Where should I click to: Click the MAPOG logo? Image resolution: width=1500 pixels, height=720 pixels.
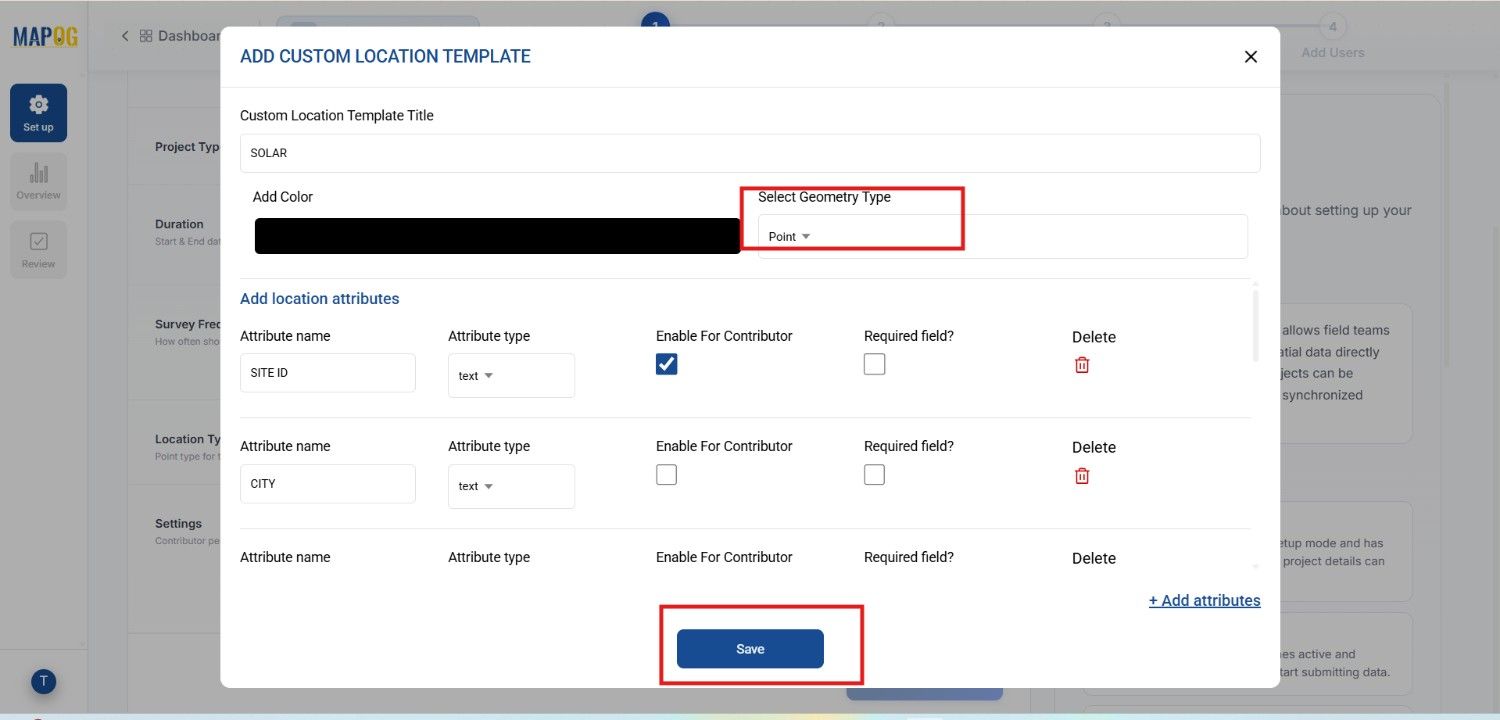pos(45,36)
